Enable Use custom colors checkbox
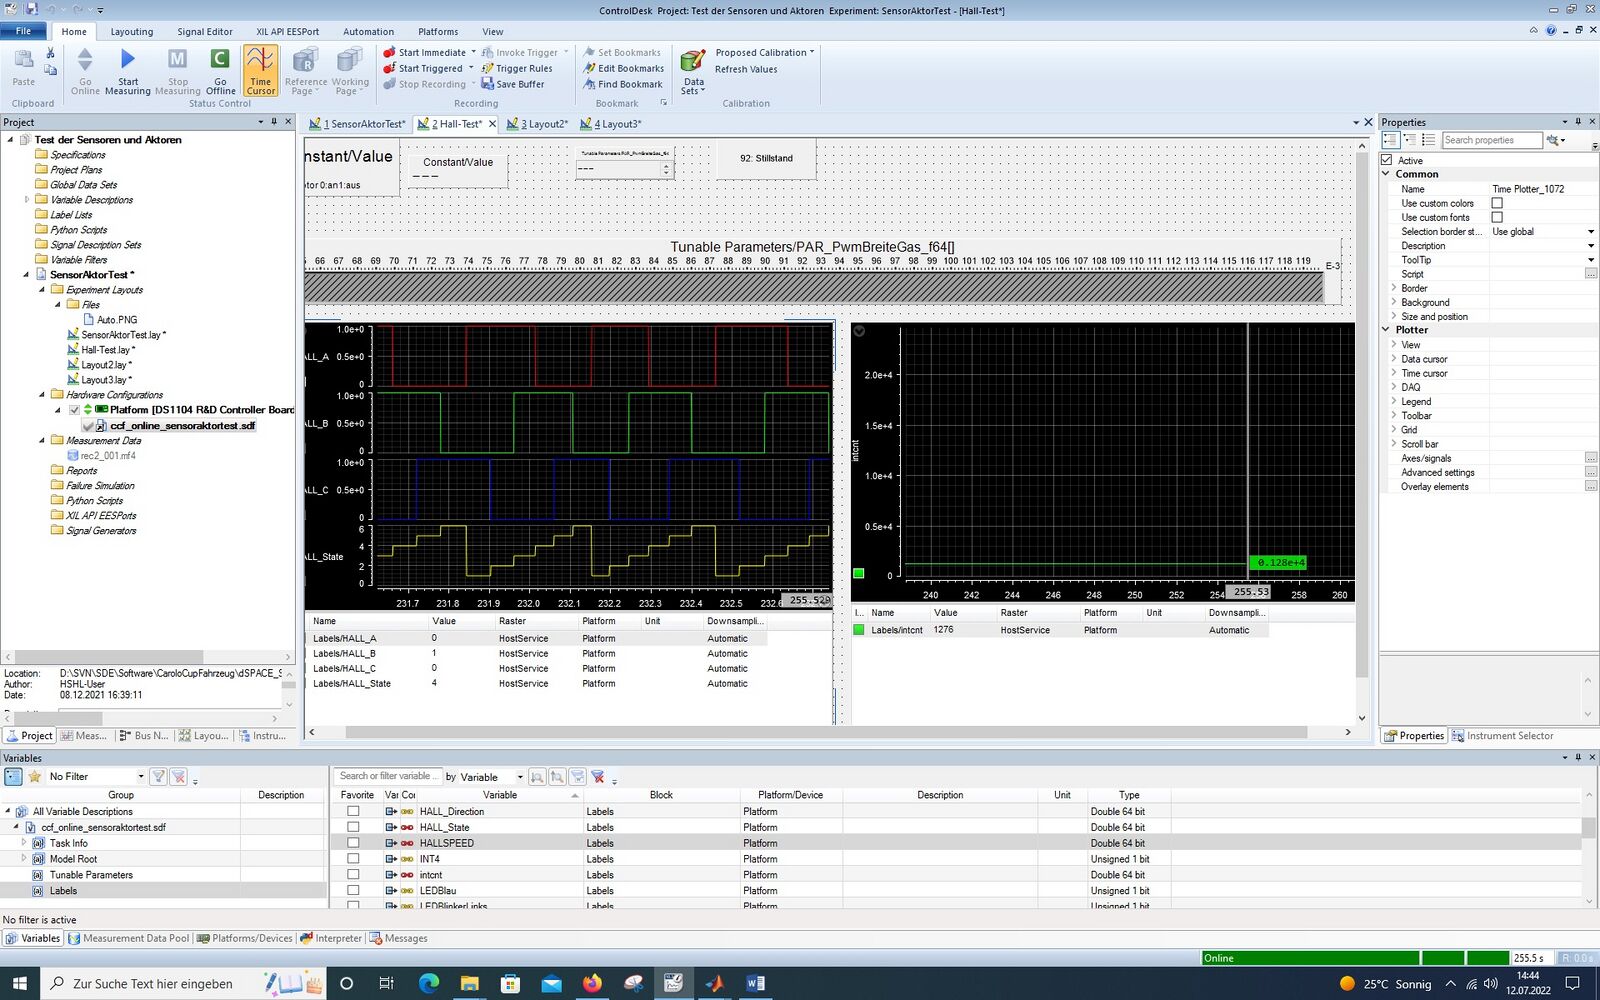Image resolution: width=1600 pixels, height=1000 pixels. click(1497, 203)
